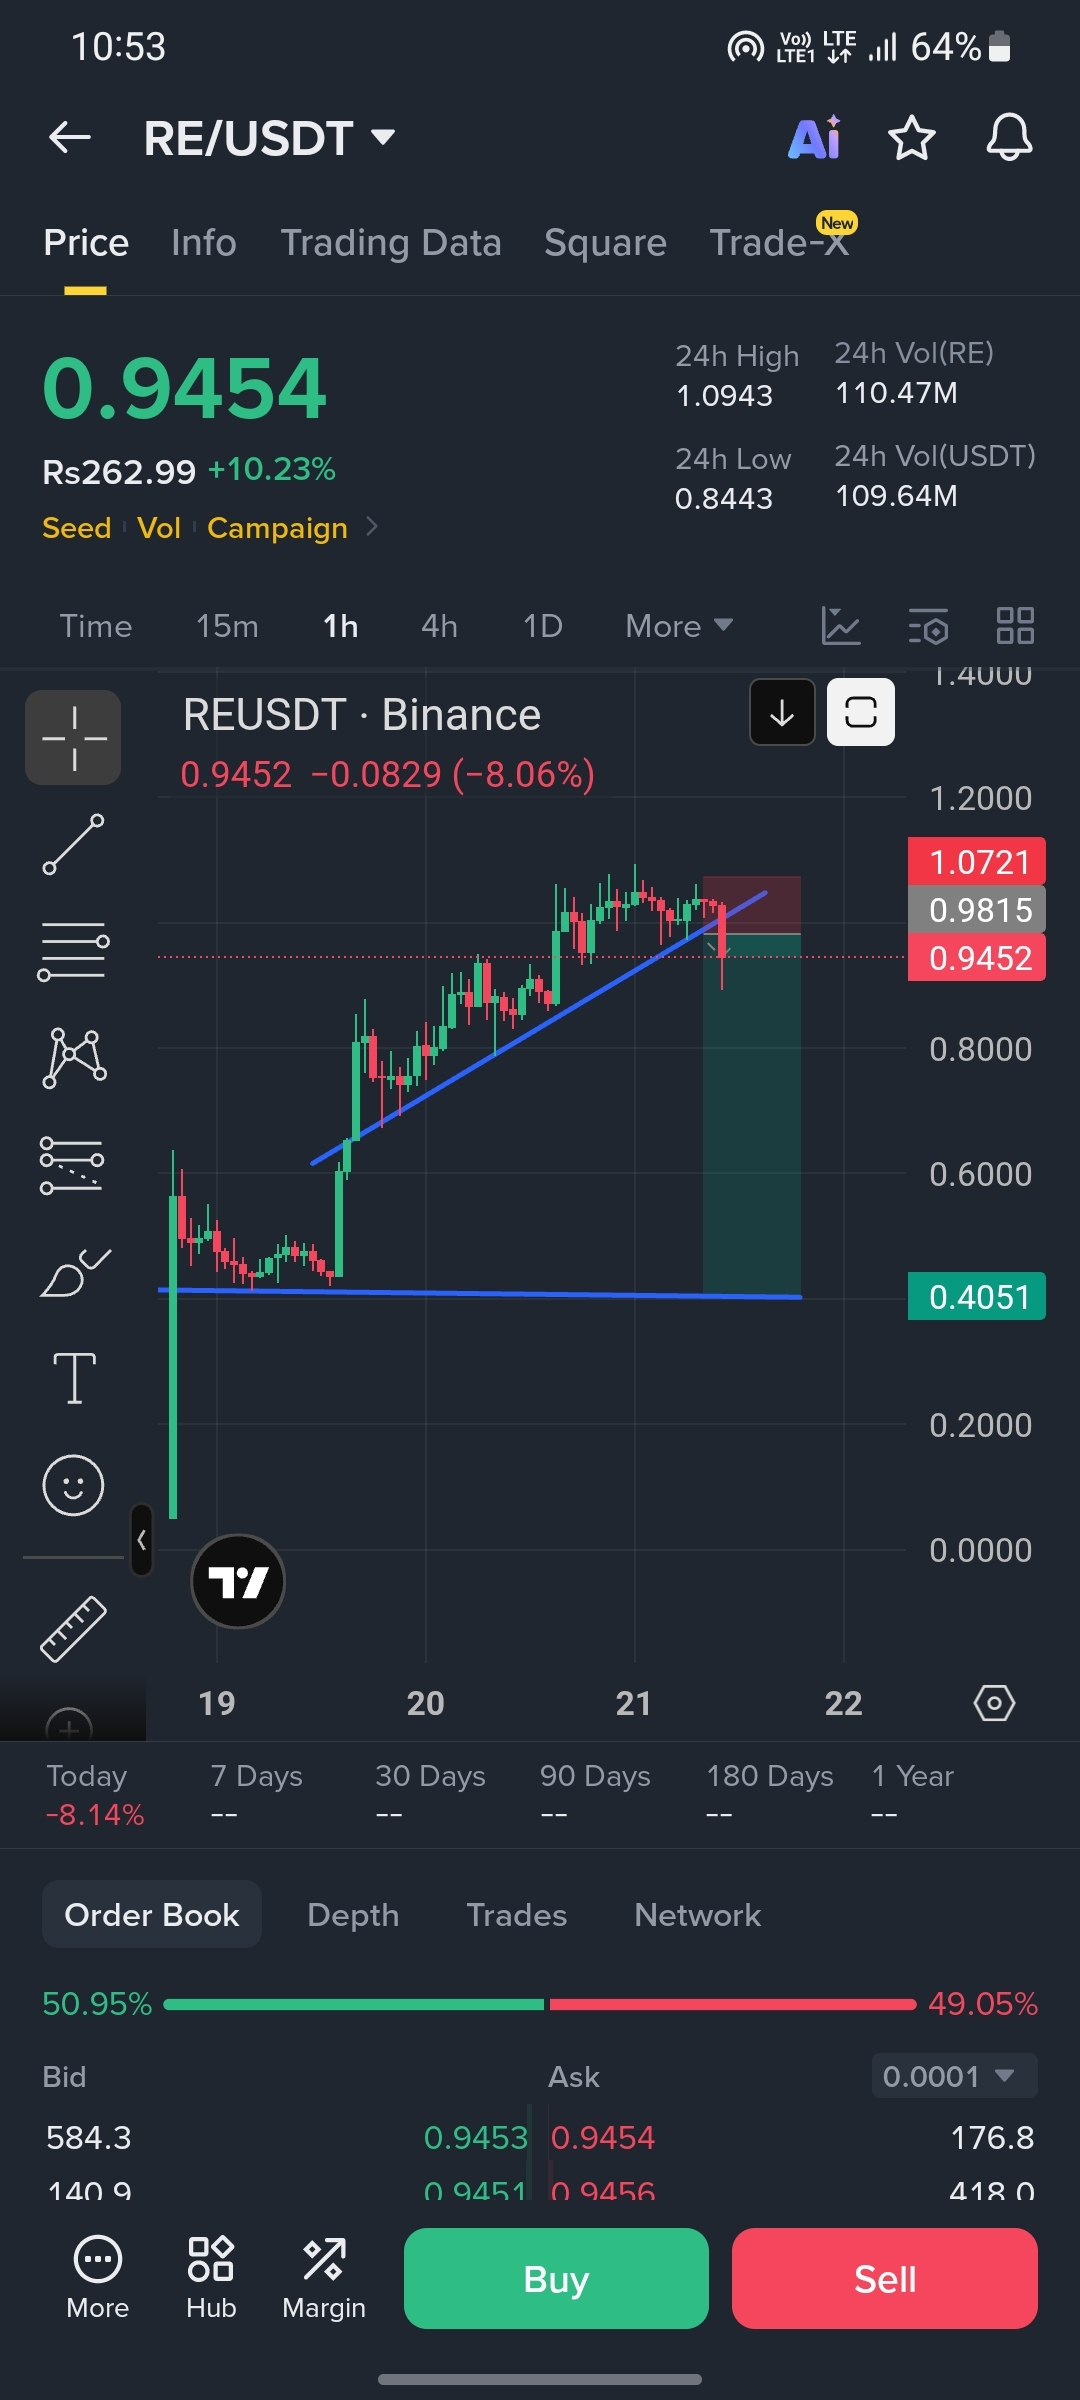This screenshot has width=1080, height=2400.
Task: Open the Square tab
Action: pos(605,243)
